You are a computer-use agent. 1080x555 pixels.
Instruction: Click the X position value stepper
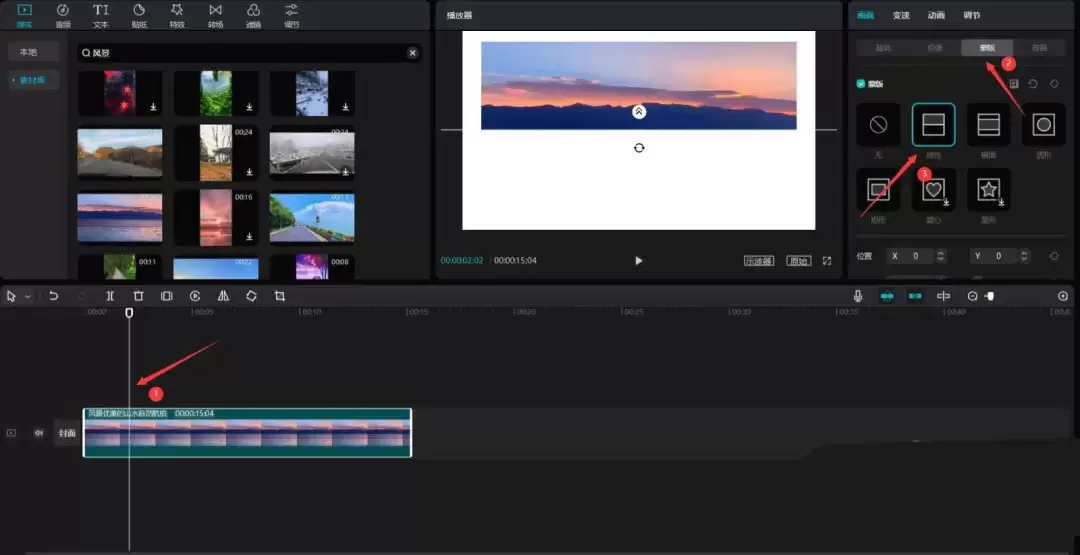pos(940,256)
